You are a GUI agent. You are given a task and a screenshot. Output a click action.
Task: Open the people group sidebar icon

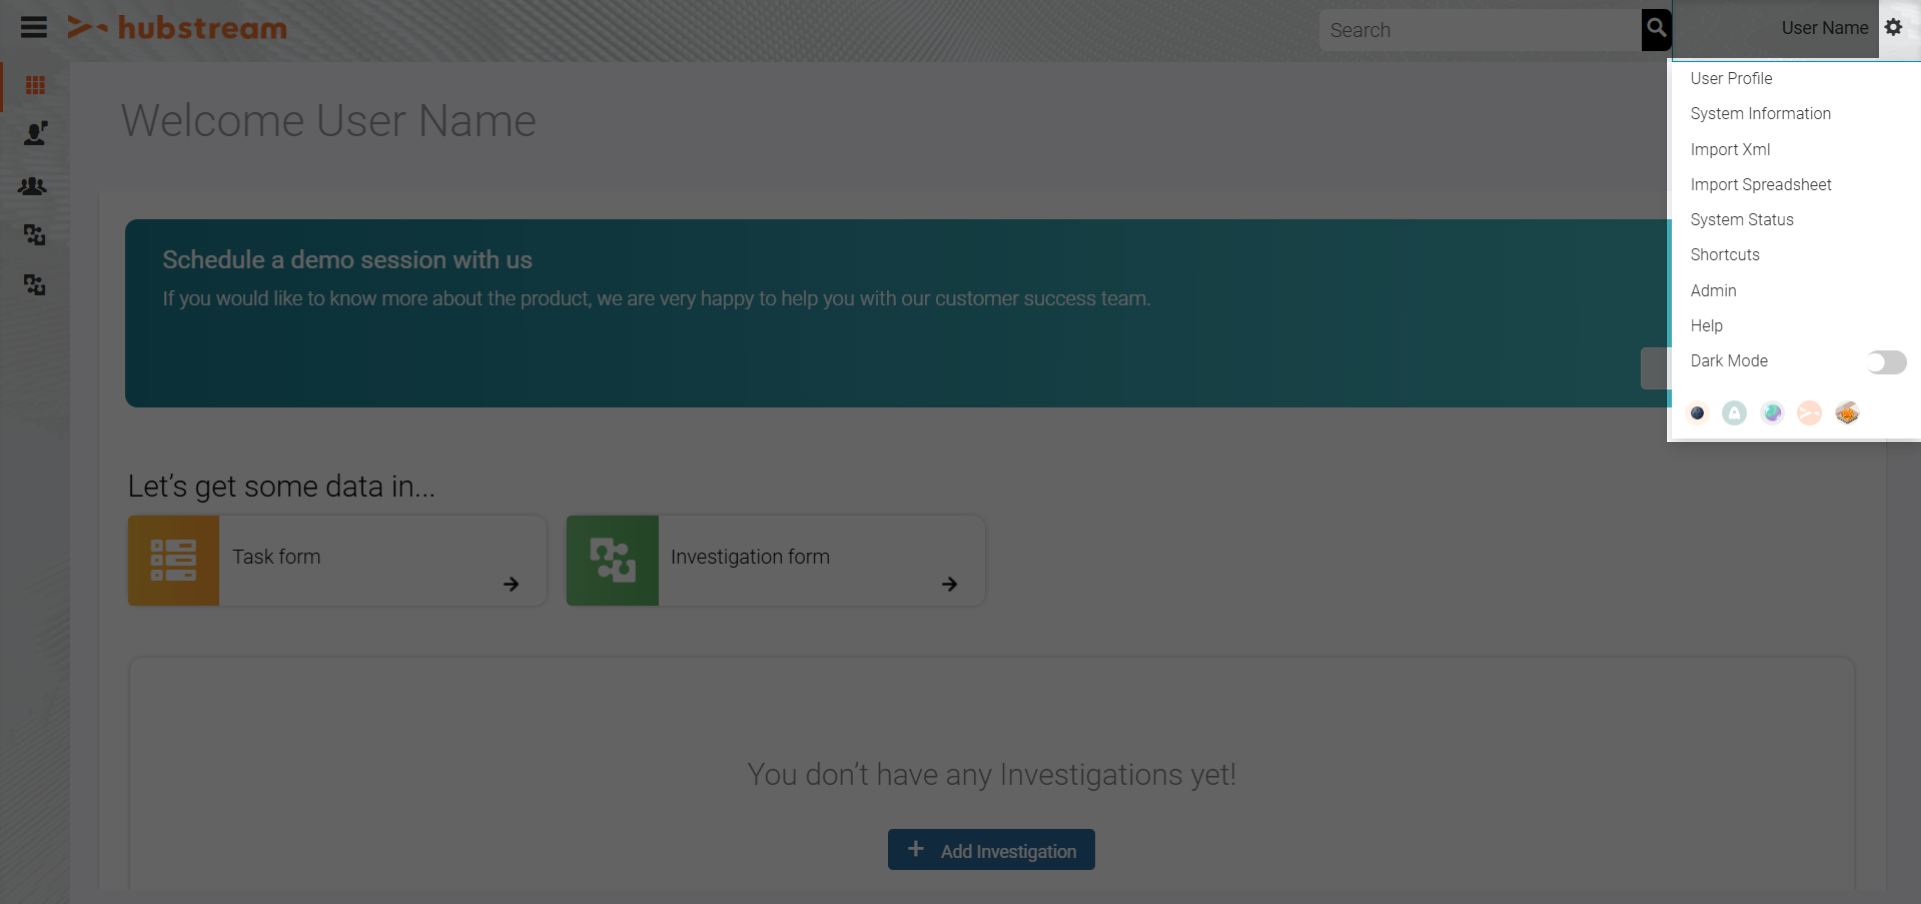click(x=33, y=186)
